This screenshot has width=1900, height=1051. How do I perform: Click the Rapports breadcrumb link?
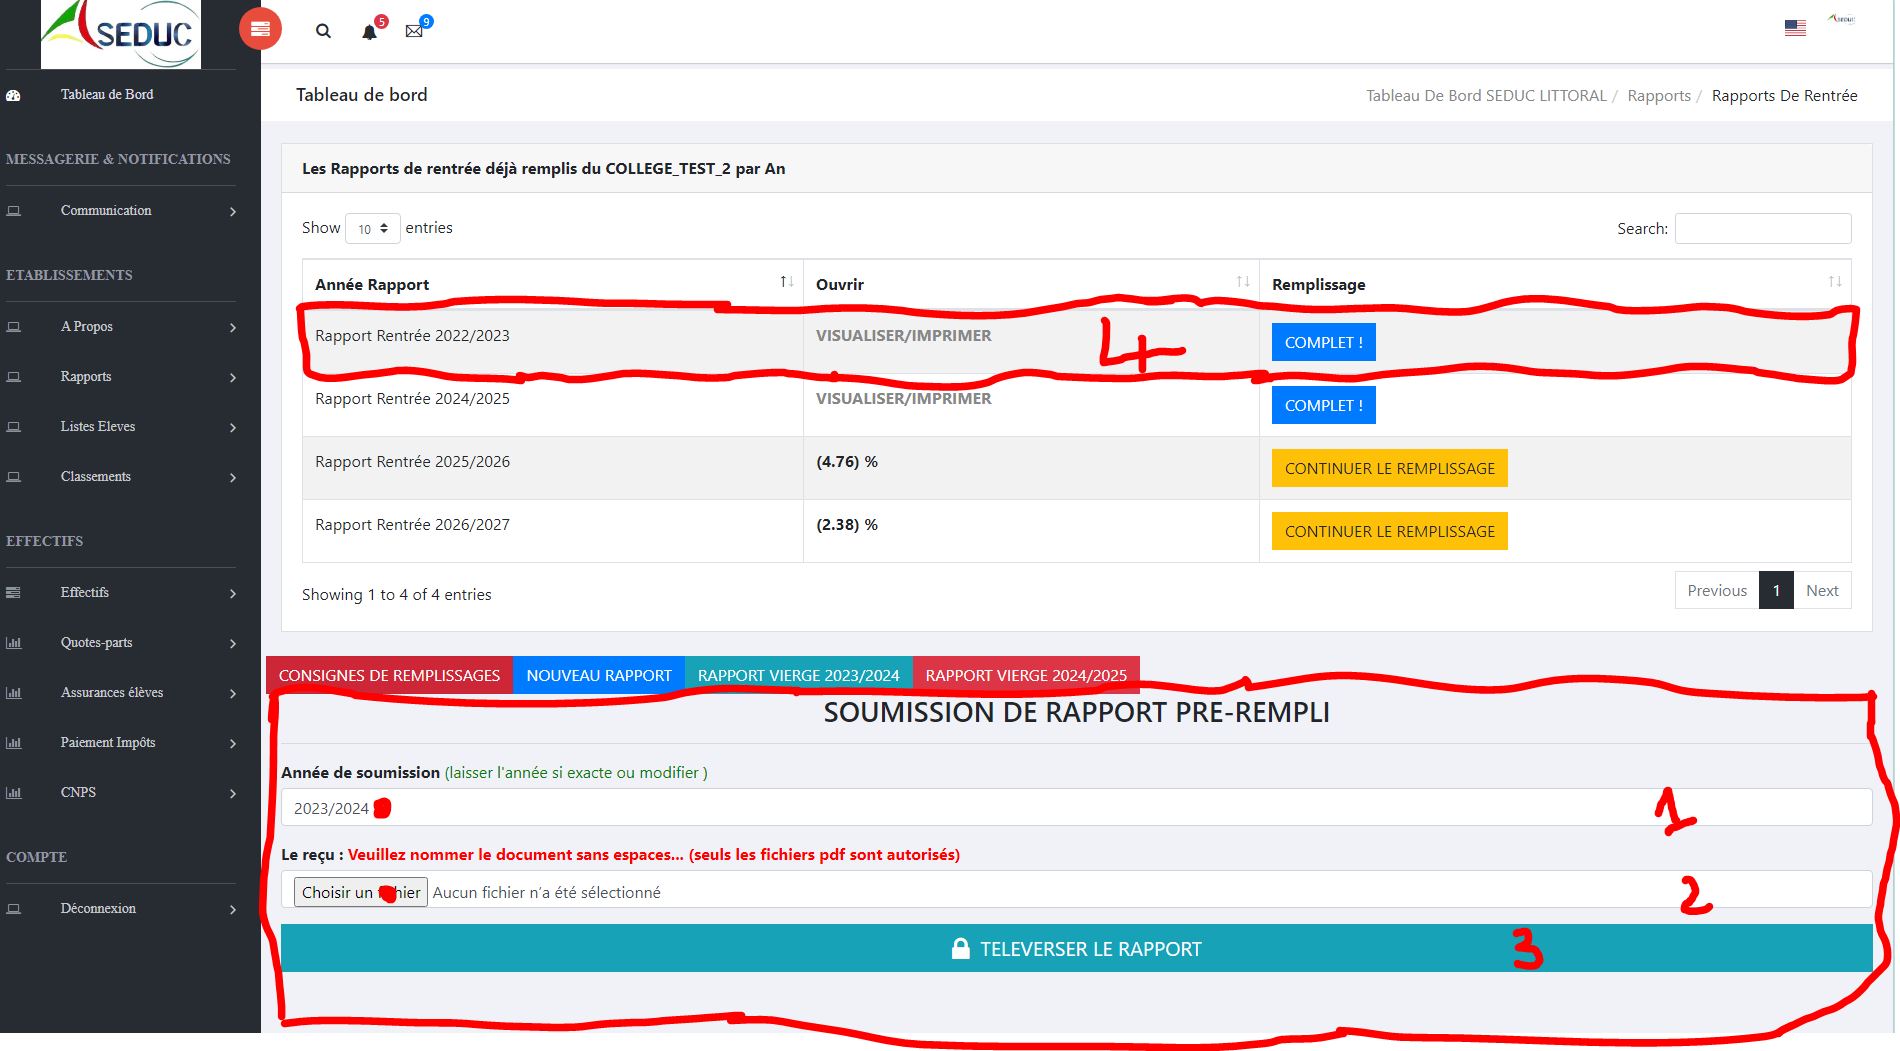1658,96
